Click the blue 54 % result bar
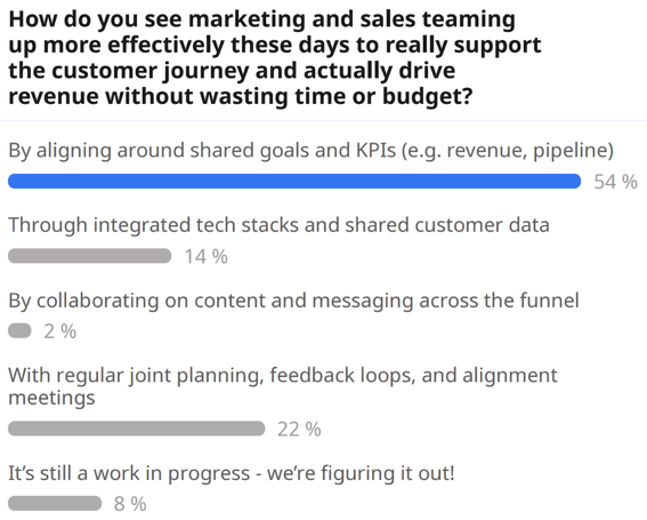647x520 pixels. tap(294, 181)
